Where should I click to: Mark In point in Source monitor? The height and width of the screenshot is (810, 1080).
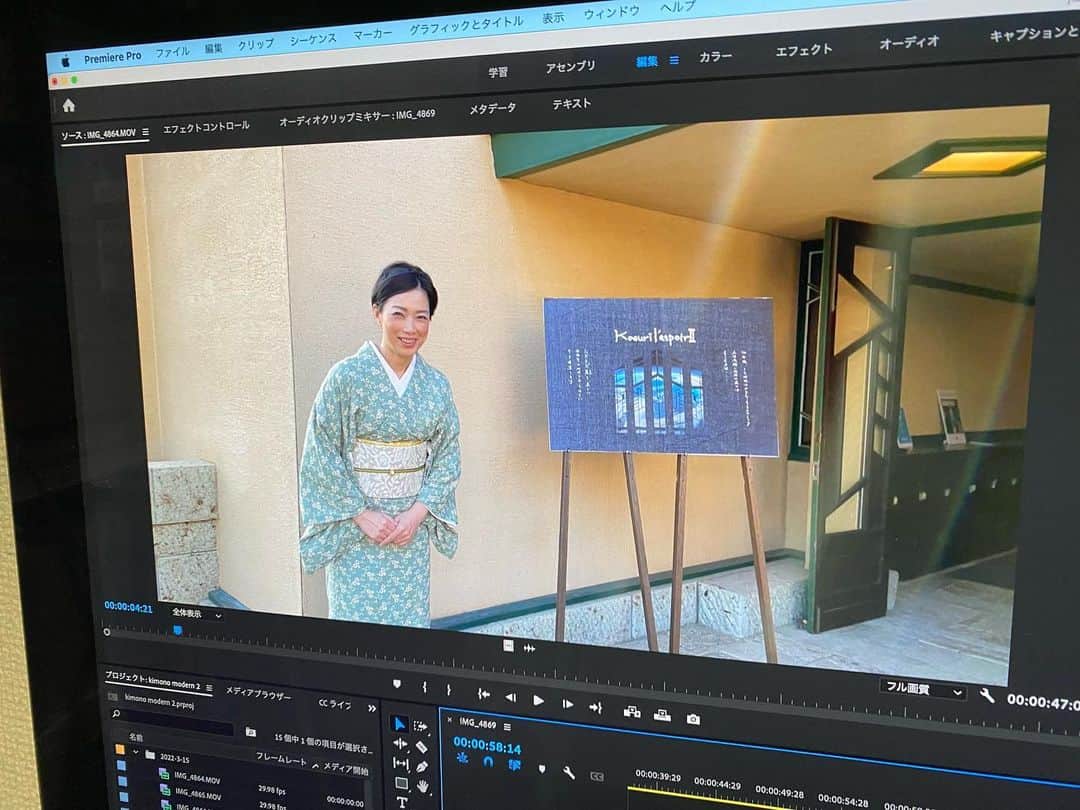[424, 687]
